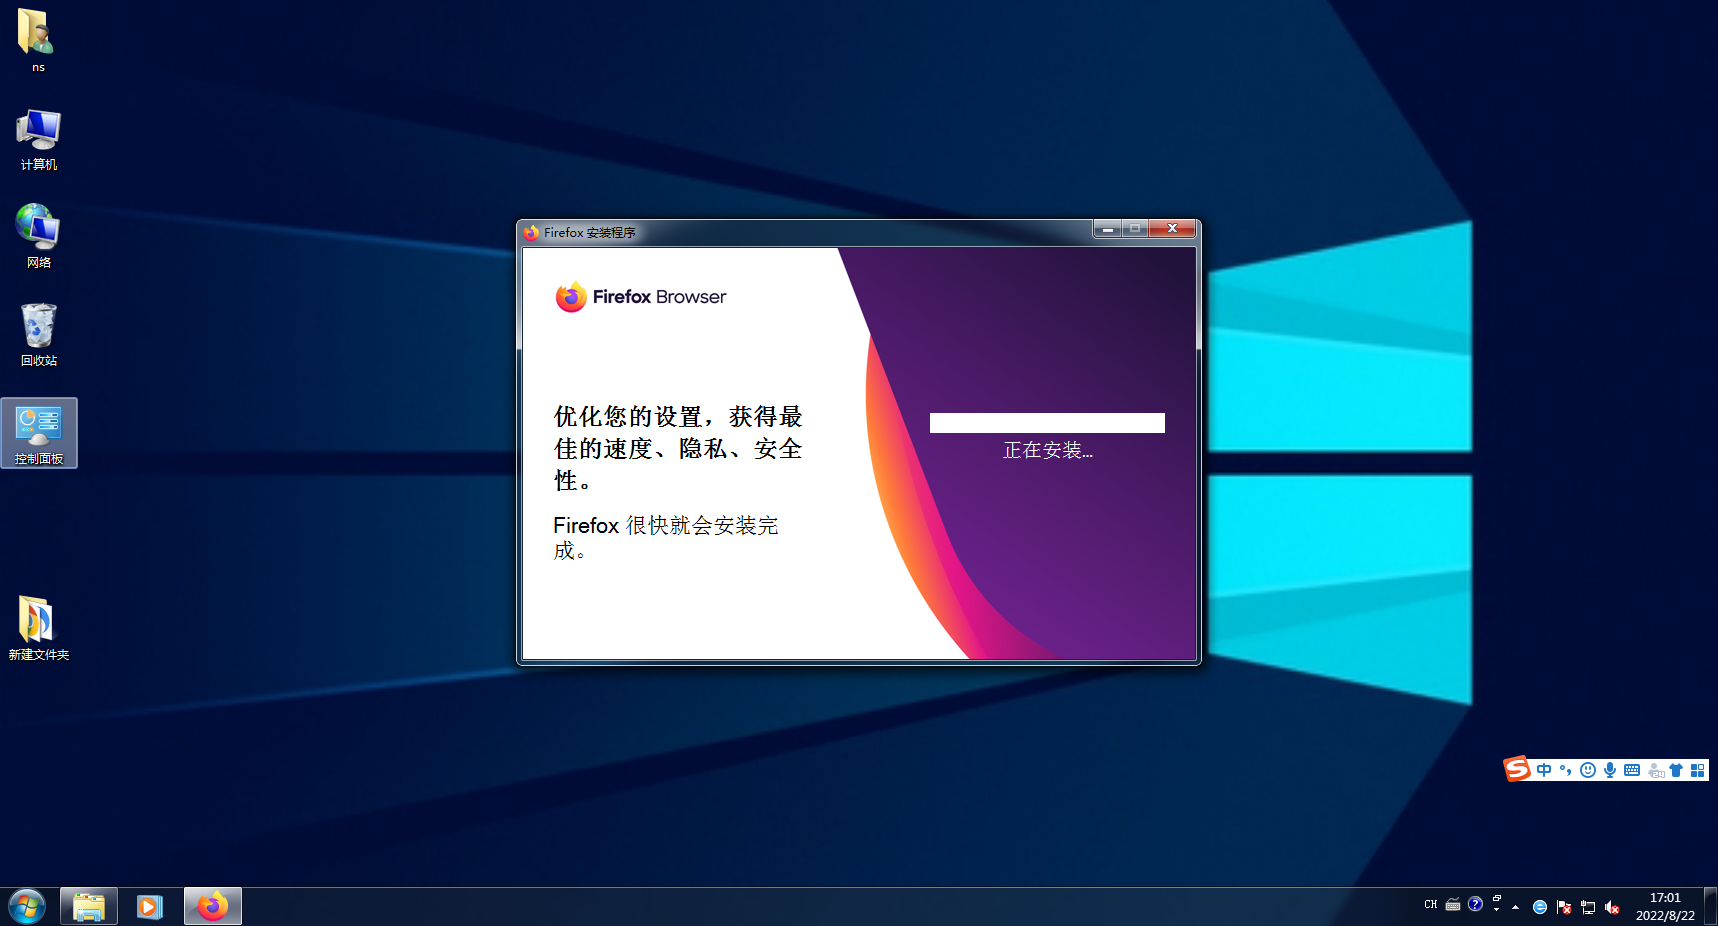This screenshot has height=926, width=1718.
Task: Toggle Chinese punctuation mode on IME bar
Action: (x=1566, y=770)
